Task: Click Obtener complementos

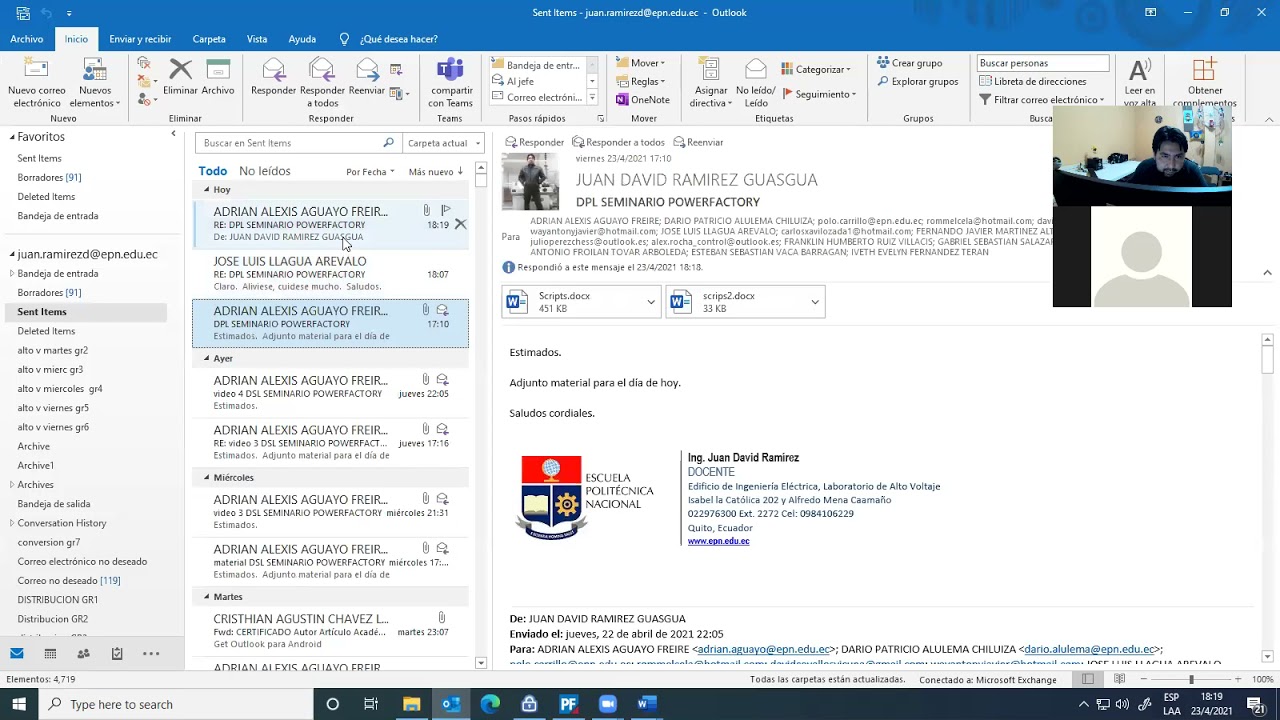Action: 1204,82
